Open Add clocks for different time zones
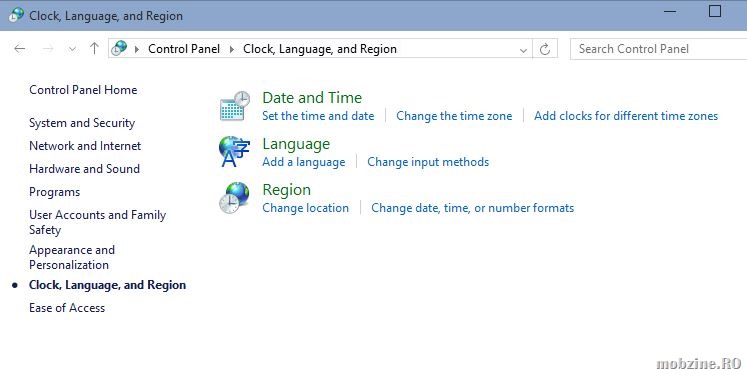The height and width of the screenshot is (375, 747). [x=626, y=116]
